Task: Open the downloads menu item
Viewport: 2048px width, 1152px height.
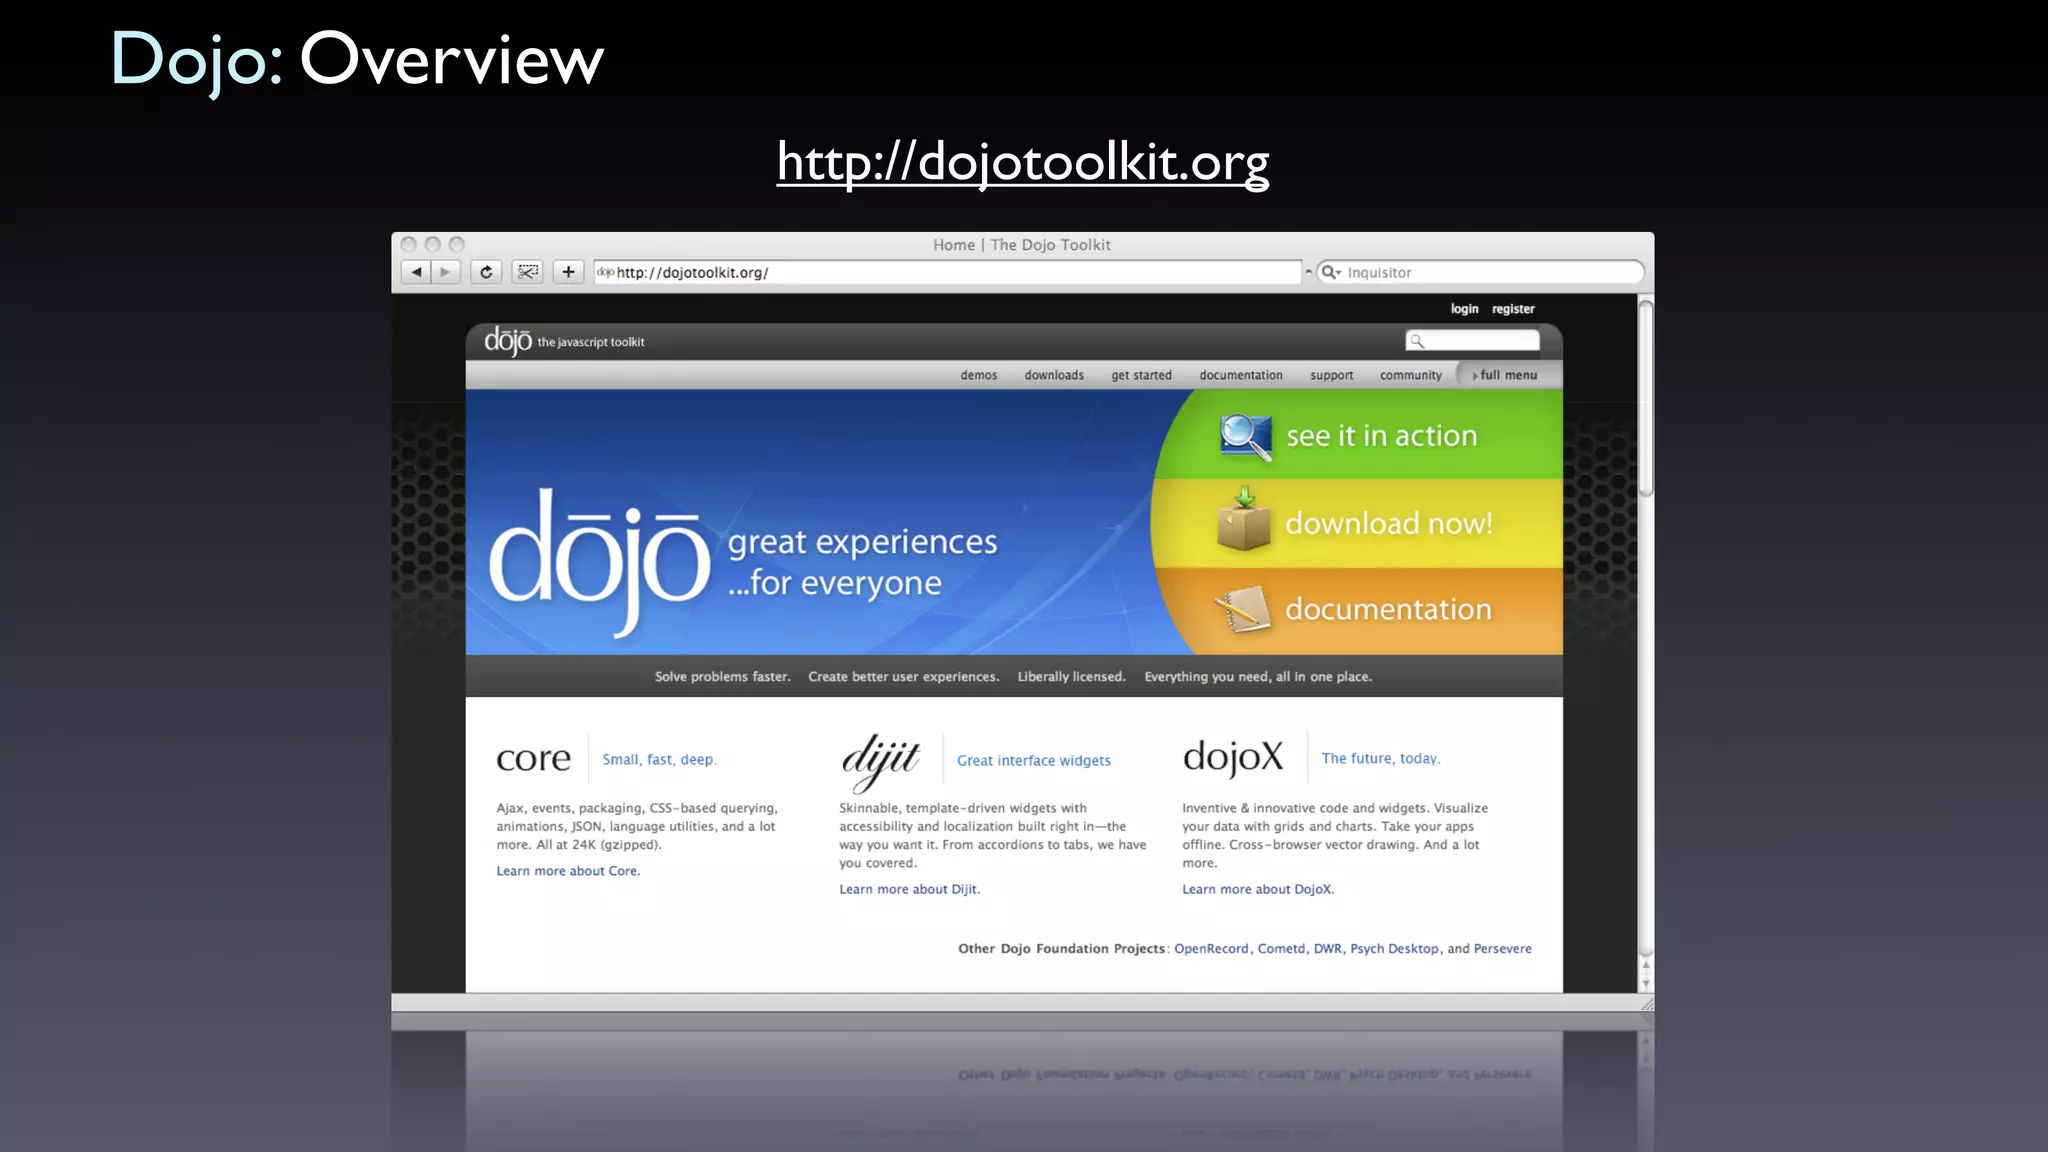Action: click(1054, 375)
